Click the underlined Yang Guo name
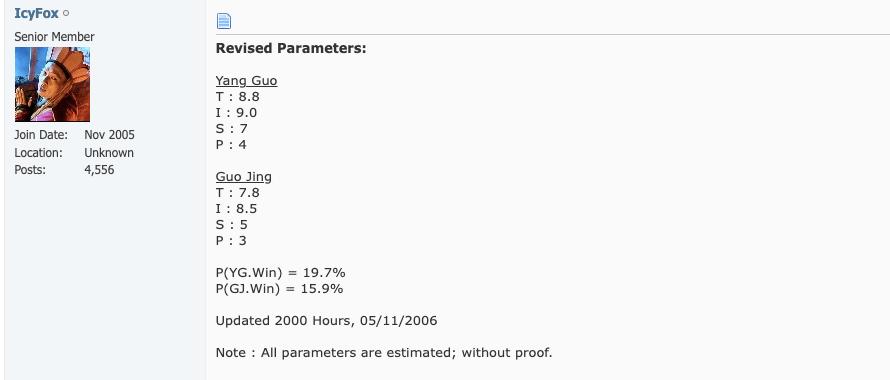 pyautogui.click(x=246, y=81)
